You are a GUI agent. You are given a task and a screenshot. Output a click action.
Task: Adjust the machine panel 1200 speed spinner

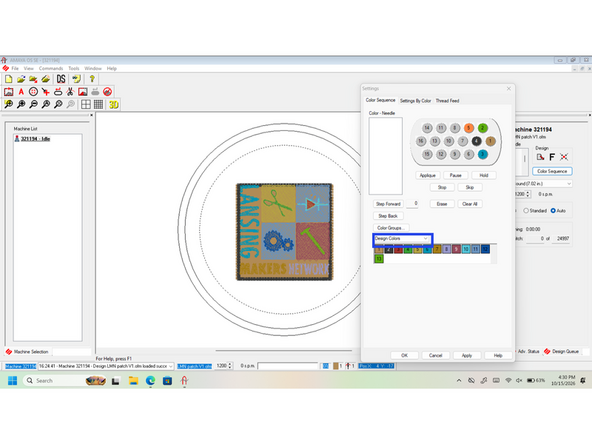[528, 194]
